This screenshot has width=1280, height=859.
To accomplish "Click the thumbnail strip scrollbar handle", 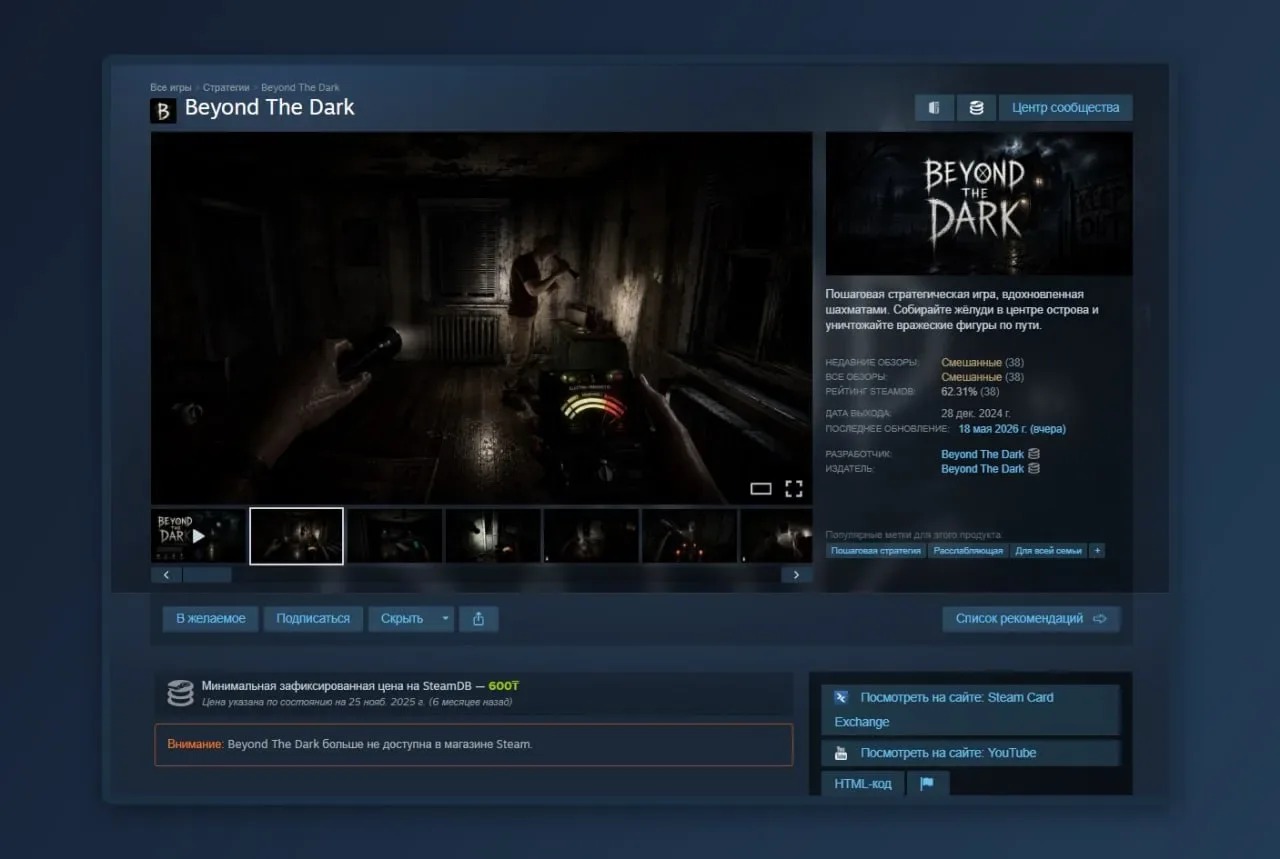I will 207,575.
